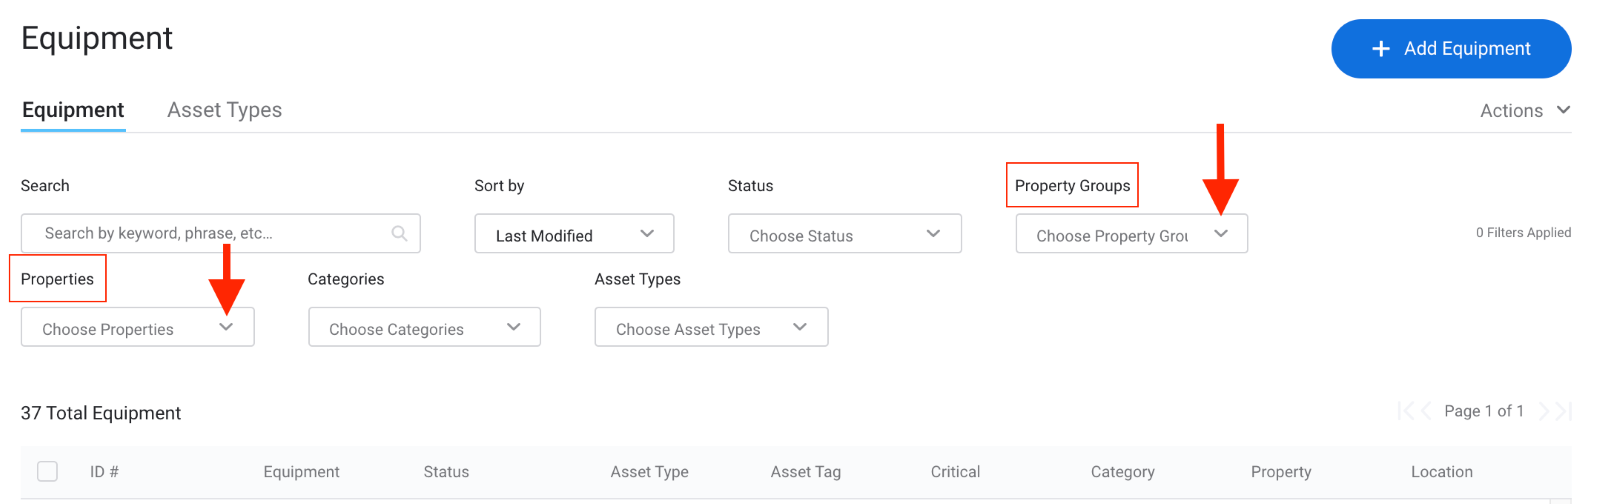
Task: Click the Property column header
Action: (x=1280, y=472)
